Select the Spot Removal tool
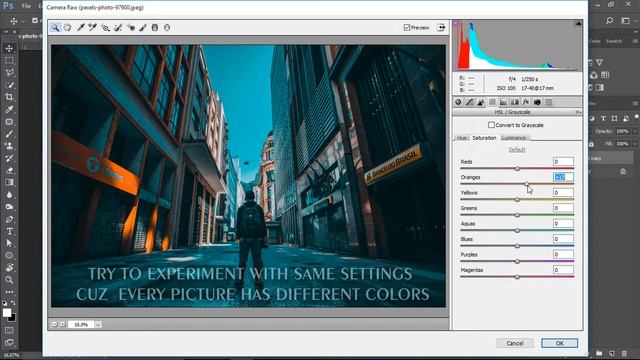The height and width of the screenshot is (360, 640). 118,27
